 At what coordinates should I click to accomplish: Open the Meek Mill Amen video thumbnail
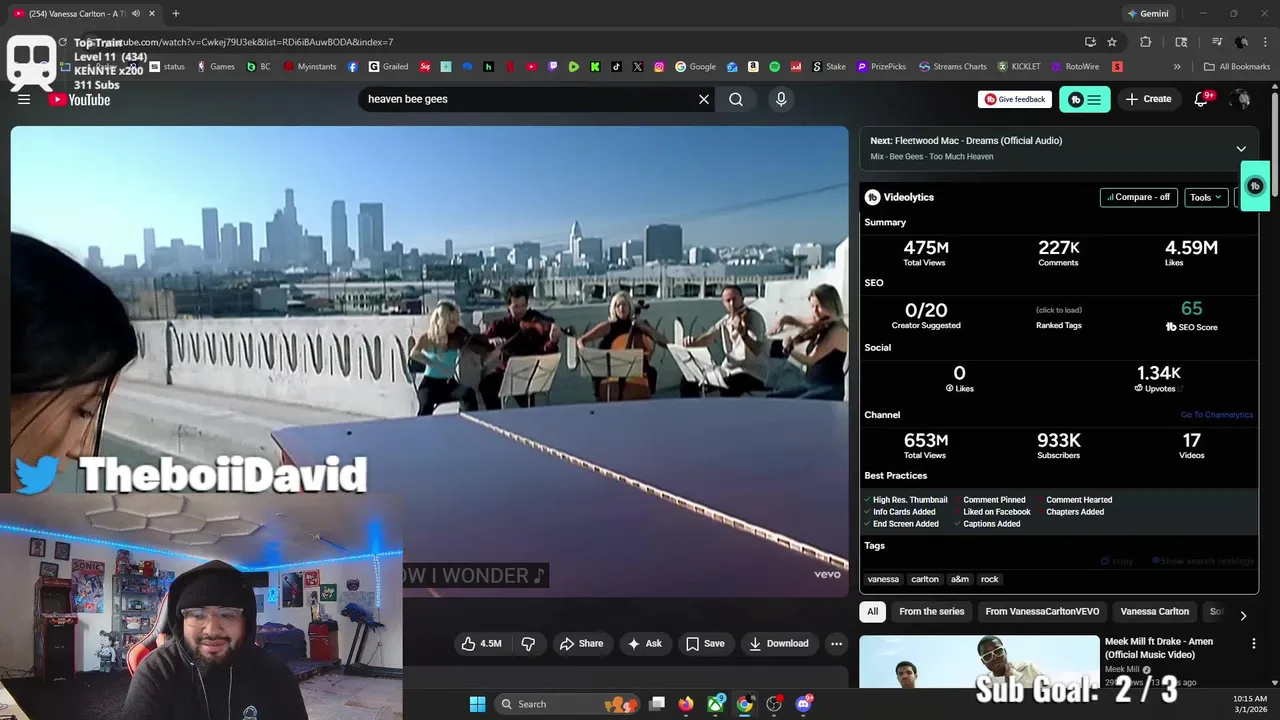[x=978, y=662]
